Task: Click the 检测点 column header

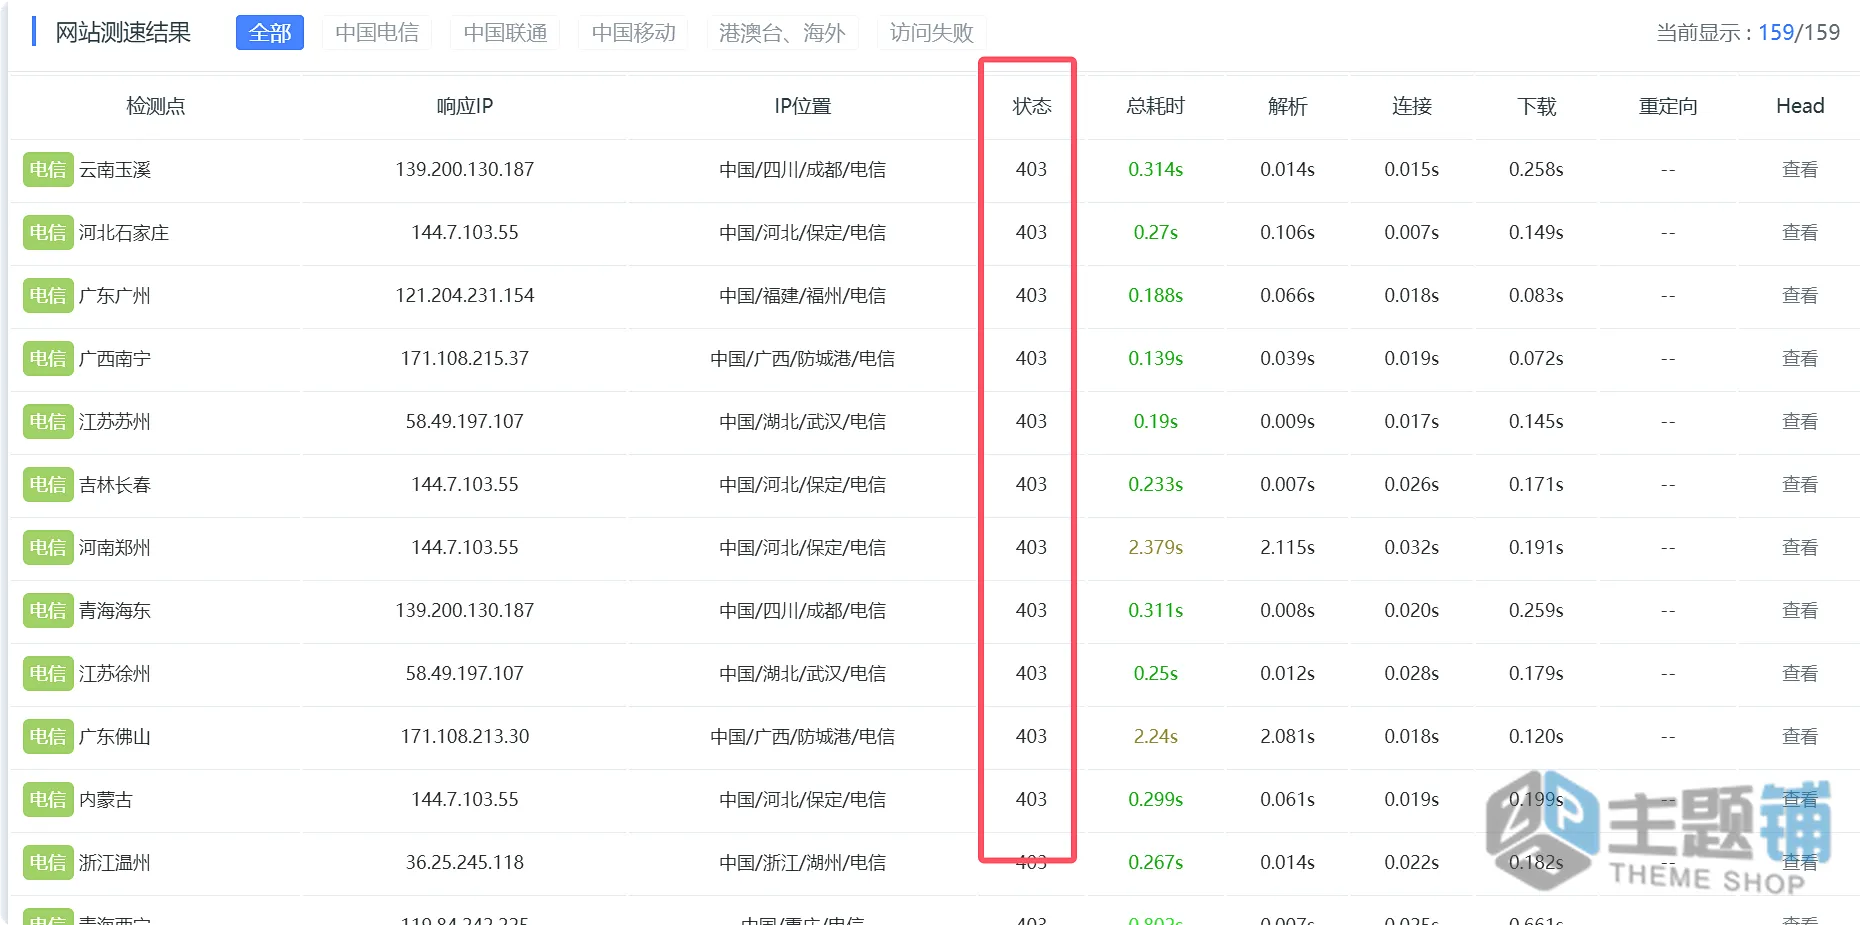Action: click(x=155, y=106)
